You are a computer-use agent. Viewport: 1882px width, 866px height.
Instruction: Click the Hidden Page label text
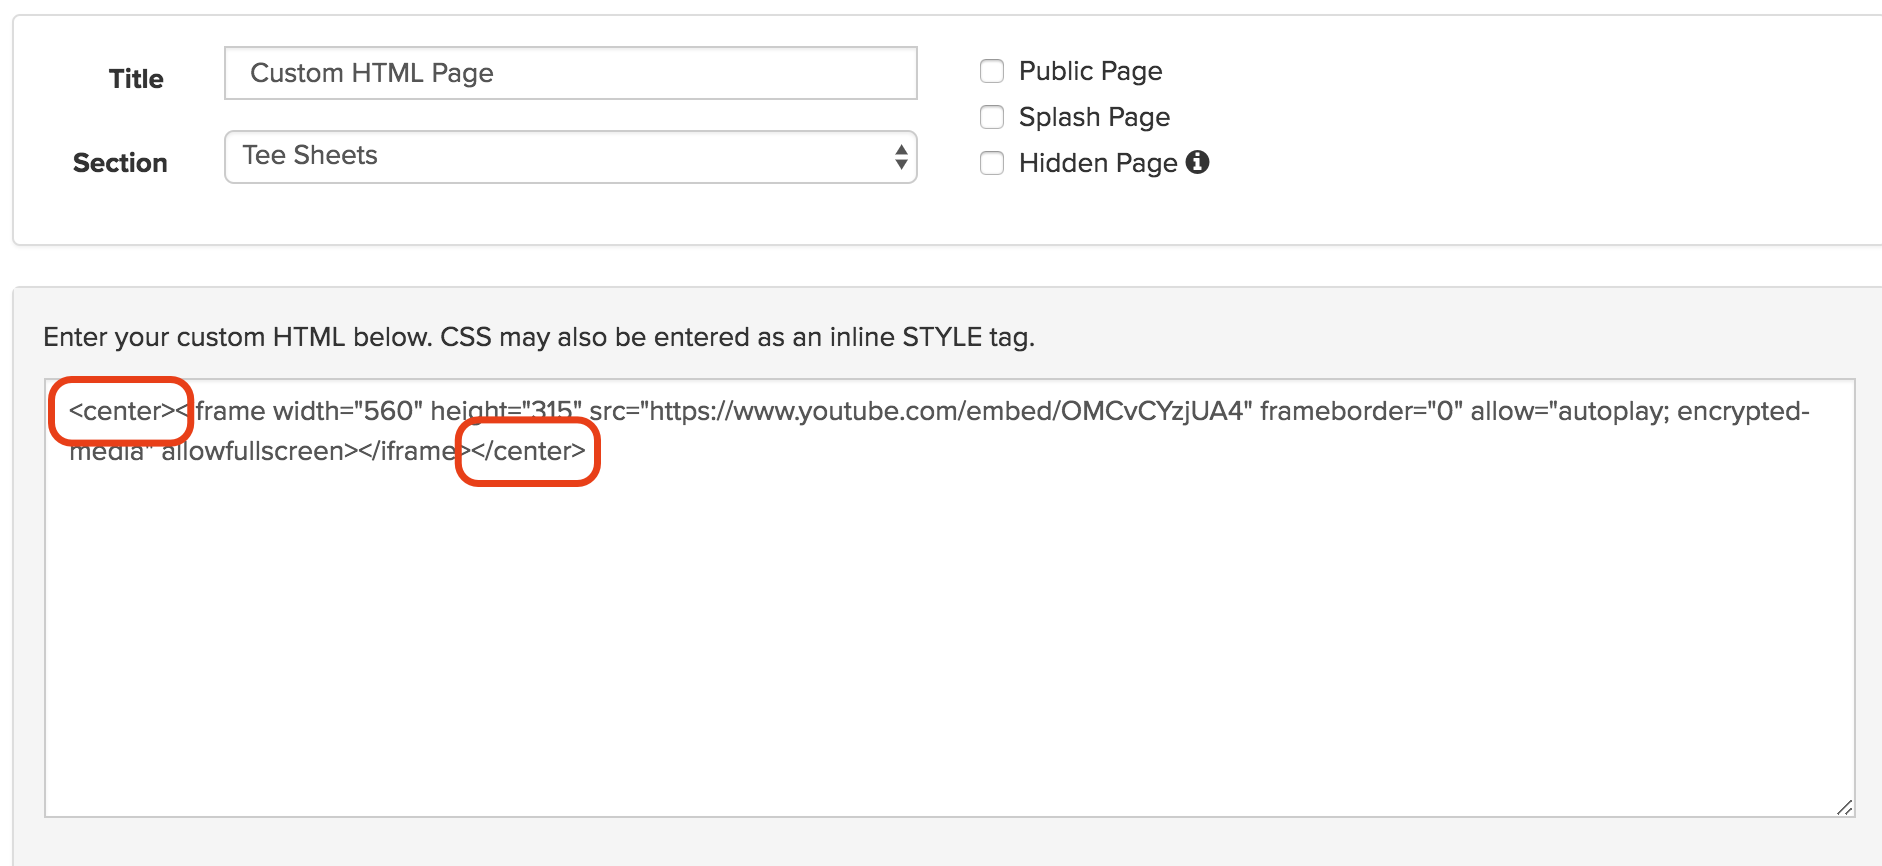(x=1098, y=163)
